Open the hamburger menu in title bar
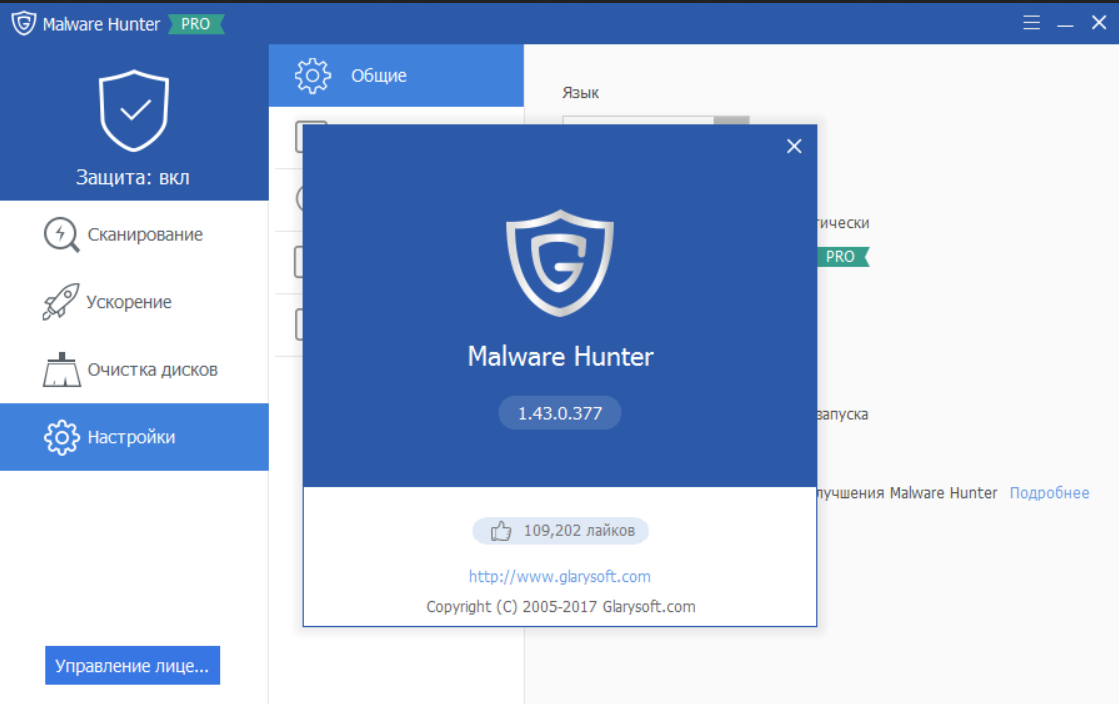 (1031, 23)
